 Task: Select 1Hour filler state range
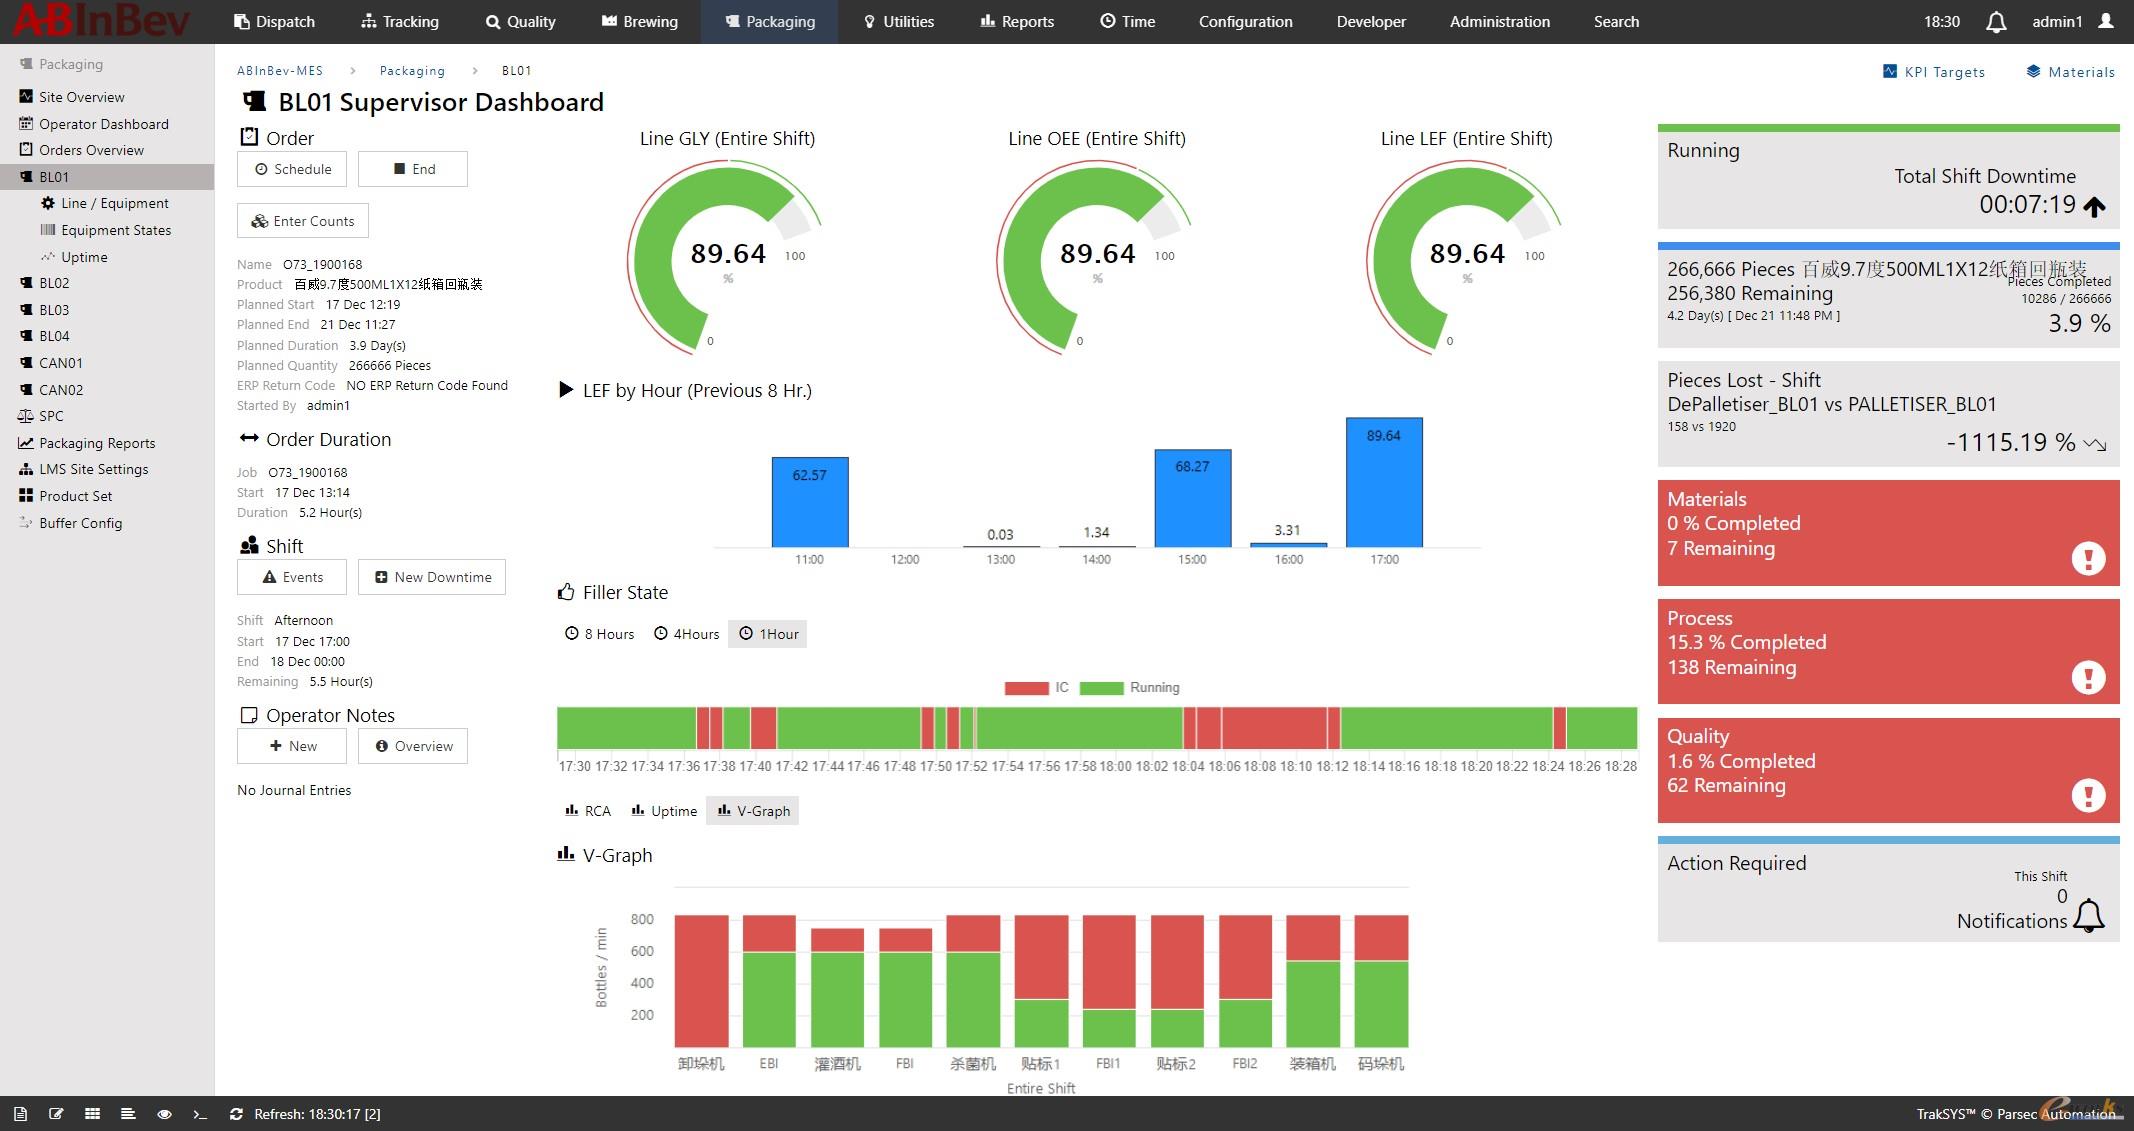(768, 634)
